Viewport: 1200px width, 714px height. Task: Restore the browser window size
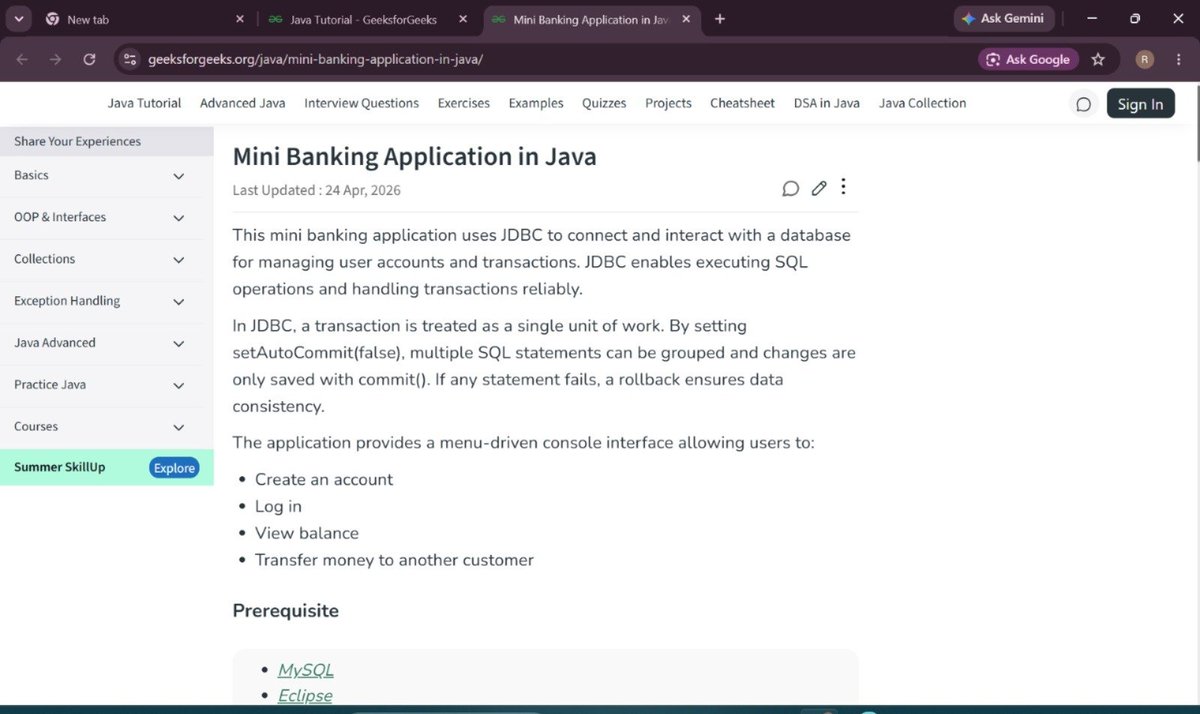[1135, 19]
